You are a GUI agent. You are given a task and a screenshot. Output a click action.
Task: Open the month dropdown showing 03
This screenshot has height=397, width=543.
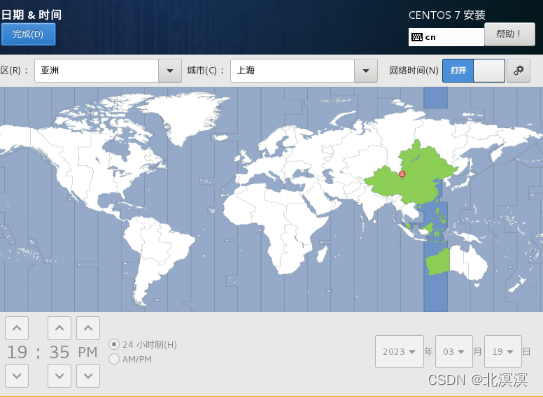tap(454, 351)
